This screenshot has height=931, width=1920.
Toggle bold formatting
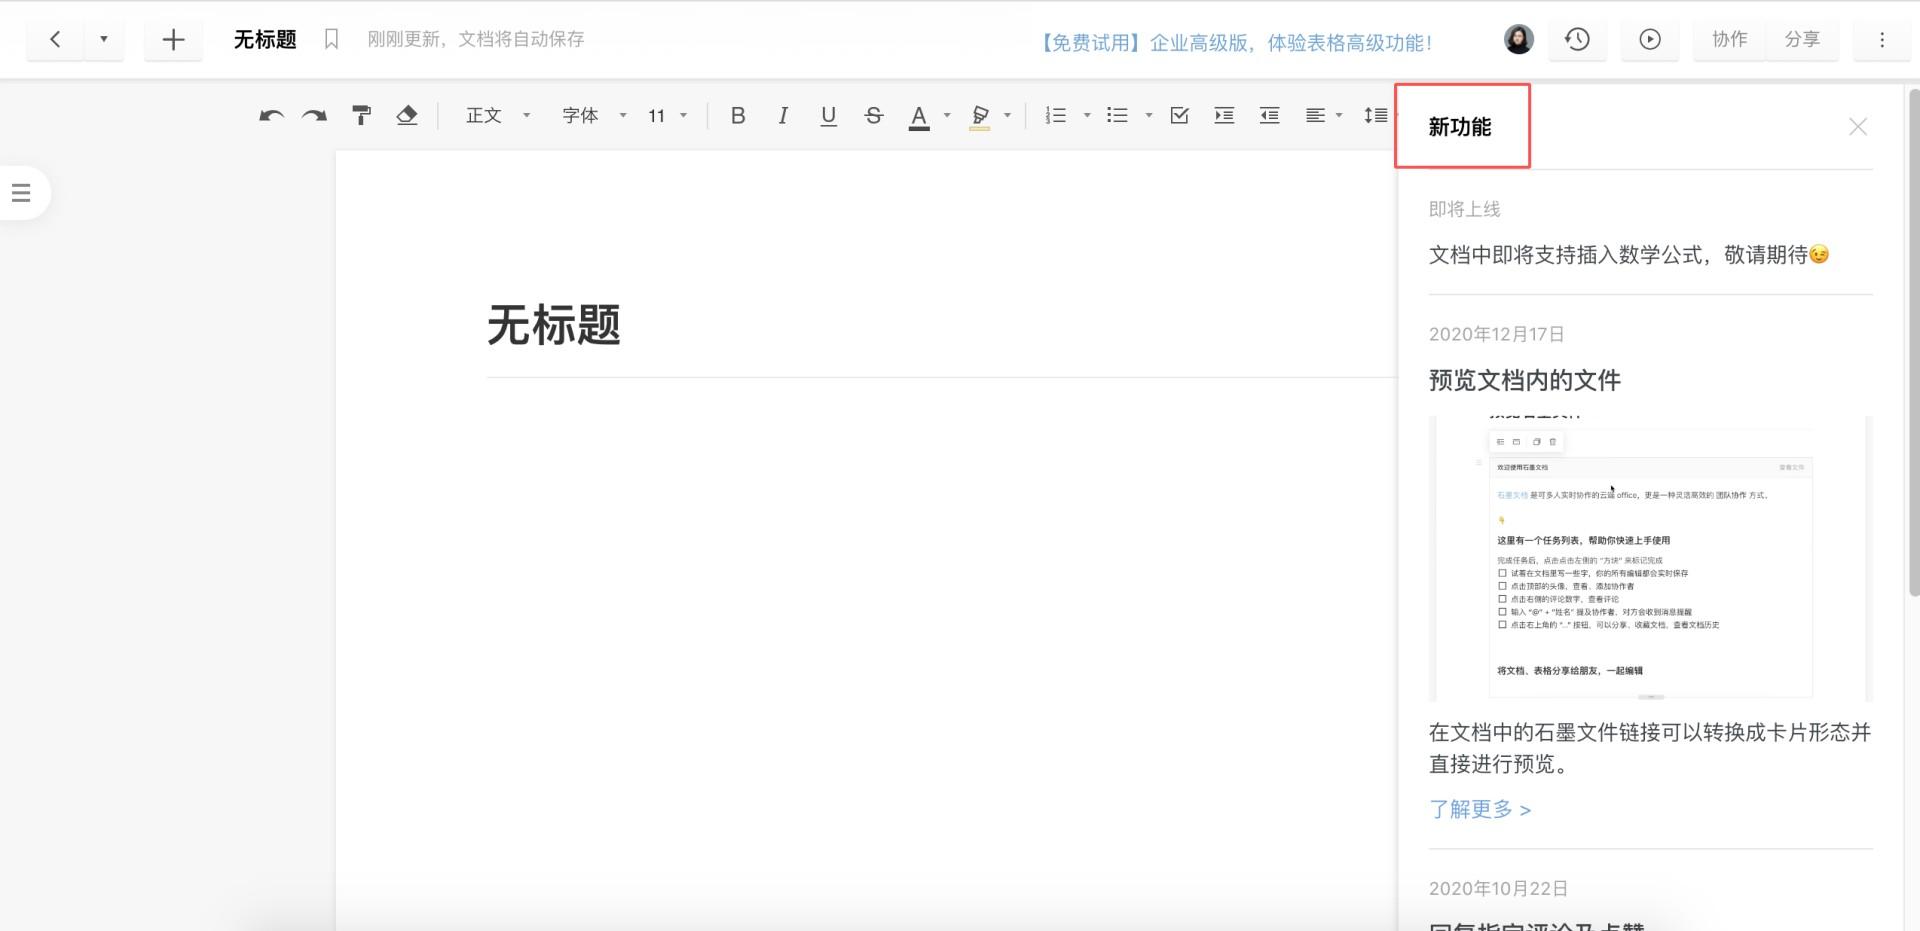[738, 116]
